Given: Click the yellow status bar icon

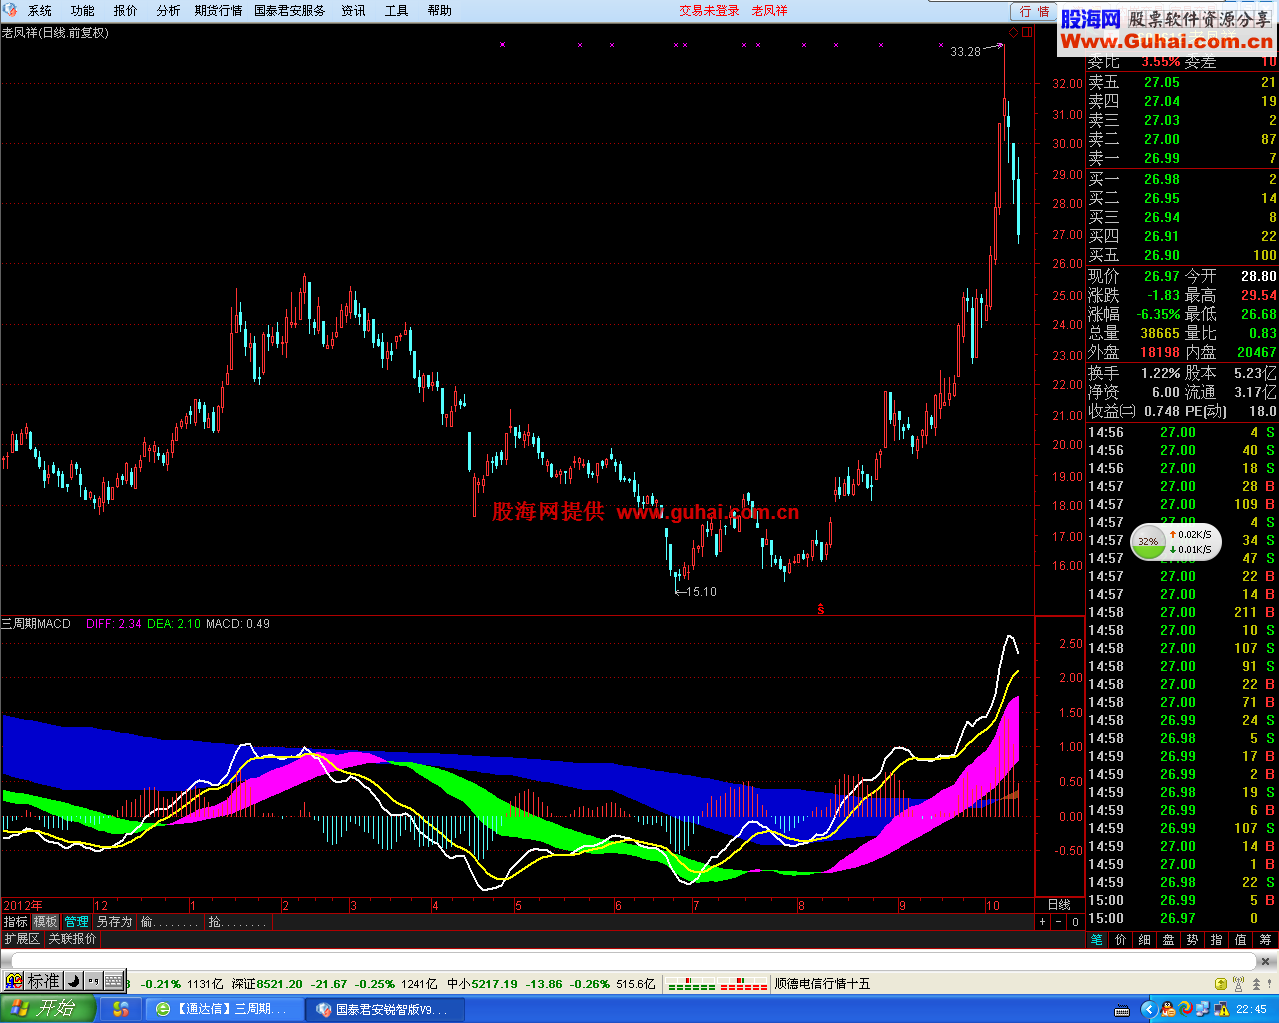Looking at the screenshot, I should point(1221,983).
